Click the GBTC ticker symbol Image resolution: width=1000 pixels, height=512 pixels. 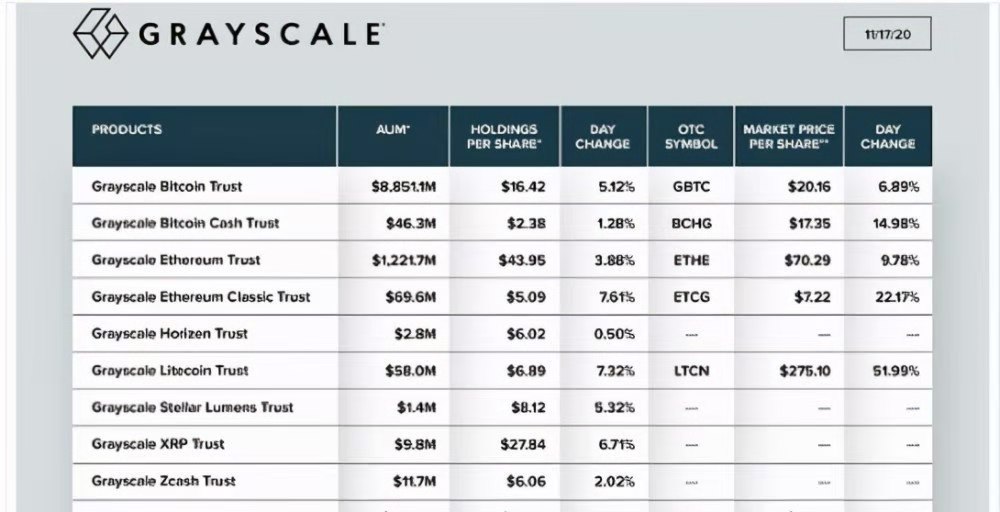tap(690, 186)
